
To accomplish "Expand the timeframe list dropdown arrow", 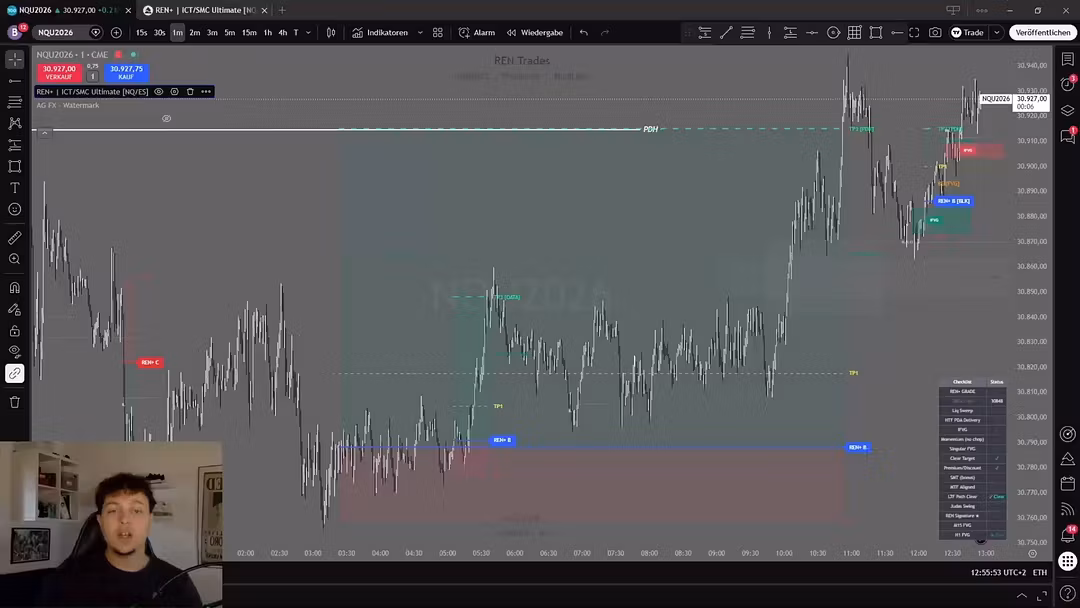I will tap(308, 32).
